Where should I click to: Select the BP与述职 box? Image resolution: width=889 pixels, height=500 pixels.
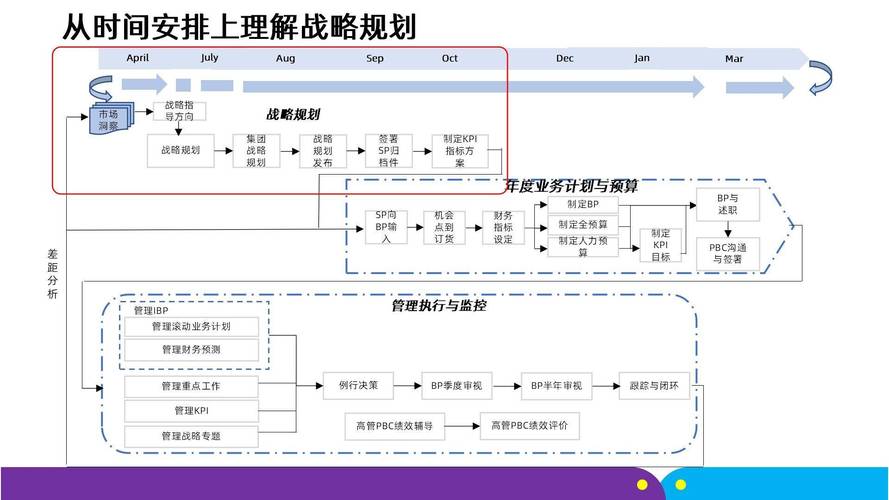point(727,205)
